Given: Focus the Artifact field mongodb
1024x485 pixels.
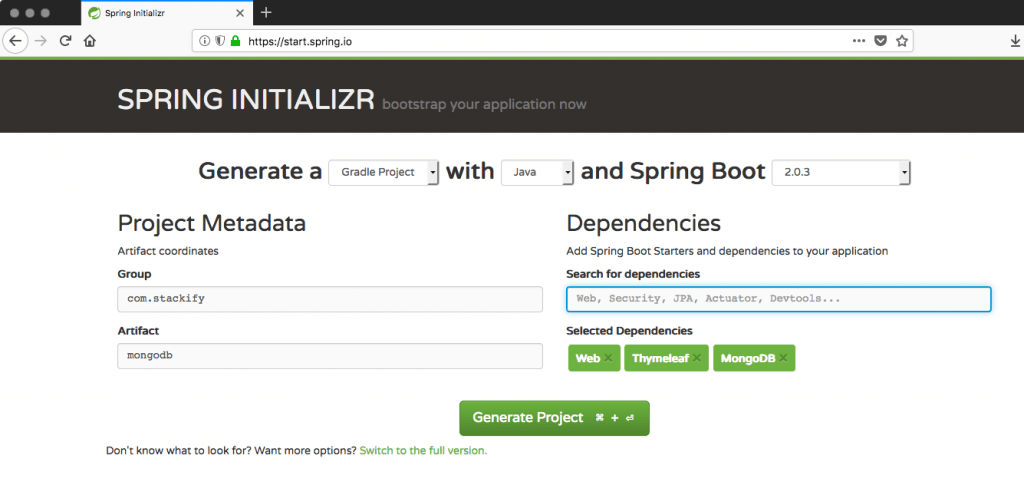Looking at the screenshot, I should click(x=330, y=356).
